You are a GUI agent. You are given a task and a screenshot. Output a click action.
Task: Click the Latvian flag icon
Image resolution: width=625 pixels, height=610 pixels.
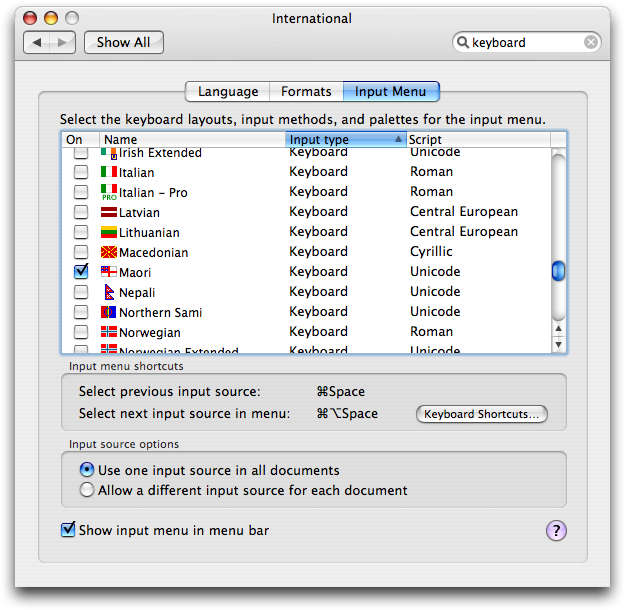pos(109,212)
